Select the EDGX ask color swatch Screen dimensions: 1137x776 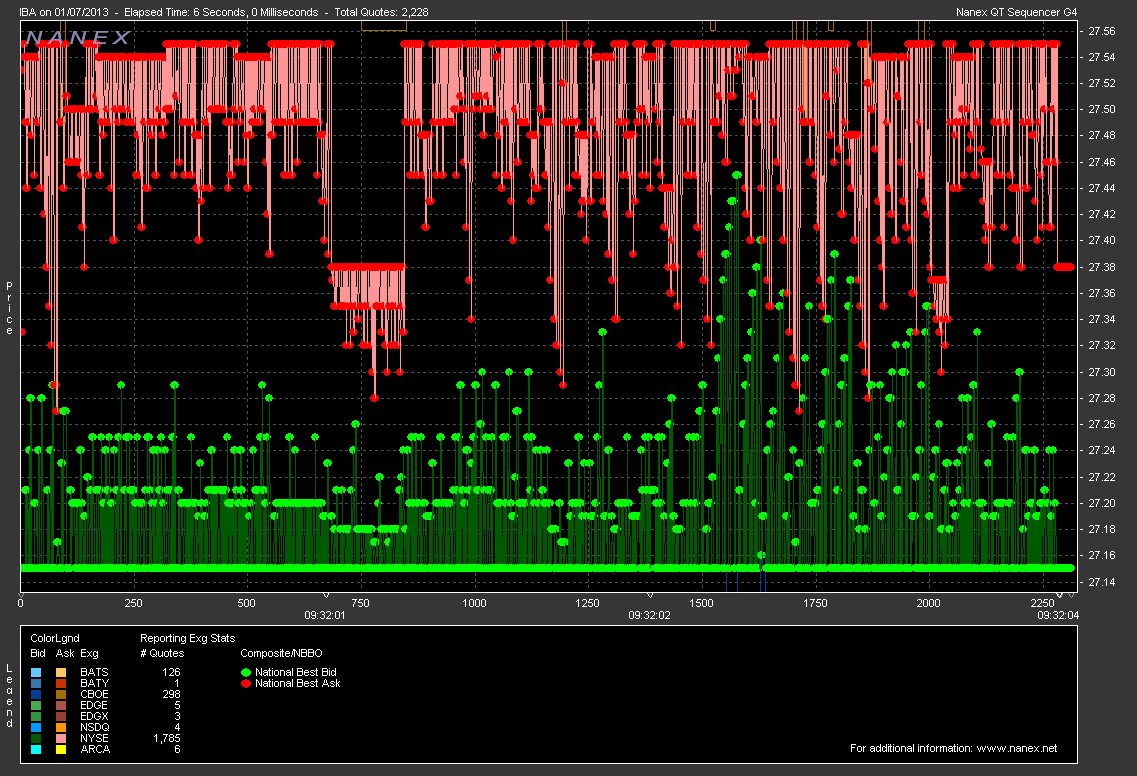pyautogui.click(x=61, y=716)
